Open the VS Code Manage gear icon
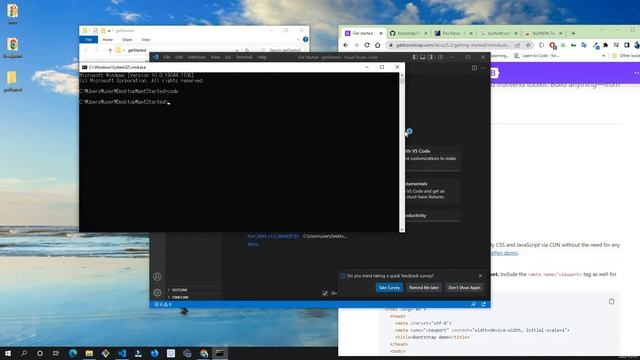Screen dimensions: 640x360 157,292
